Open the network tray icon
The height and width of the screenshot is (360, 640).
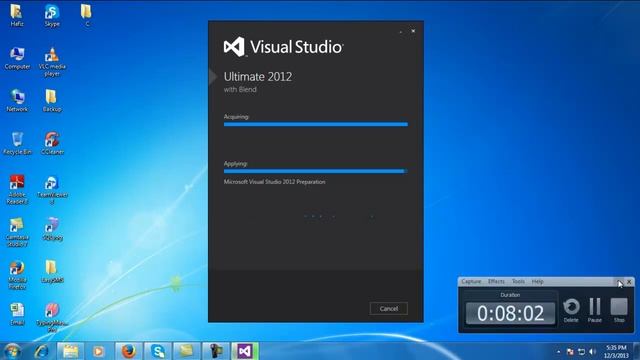pos(581,351)
